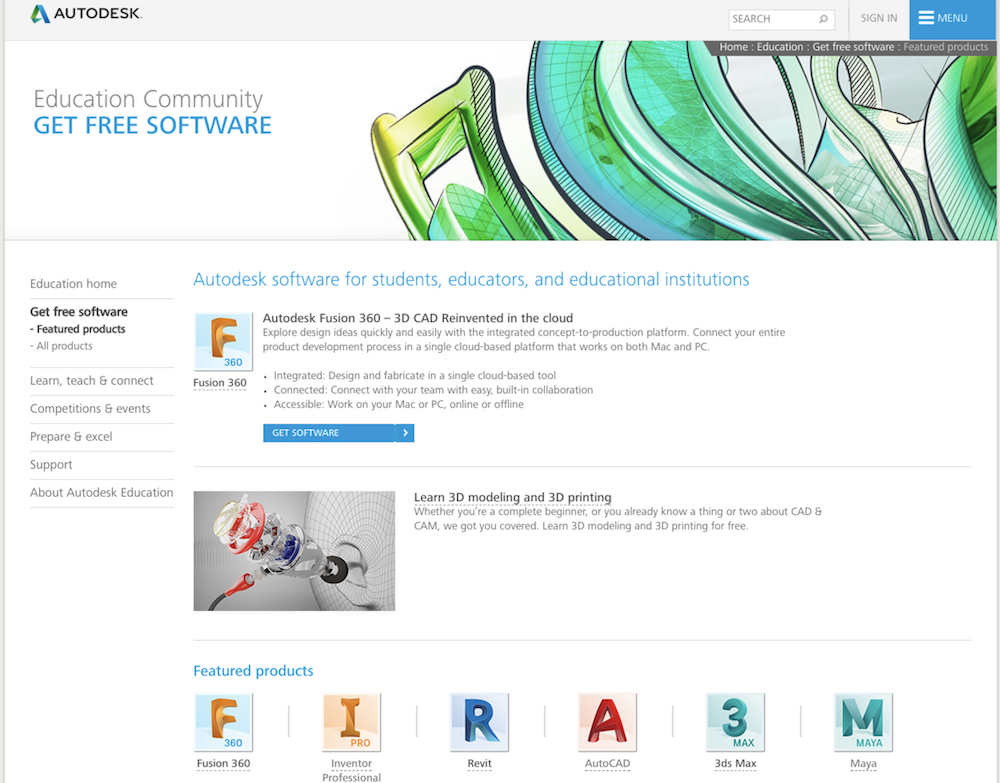Open the Revit product icon
This screenshot has height=783, width=1000.
tap(480, 722)
